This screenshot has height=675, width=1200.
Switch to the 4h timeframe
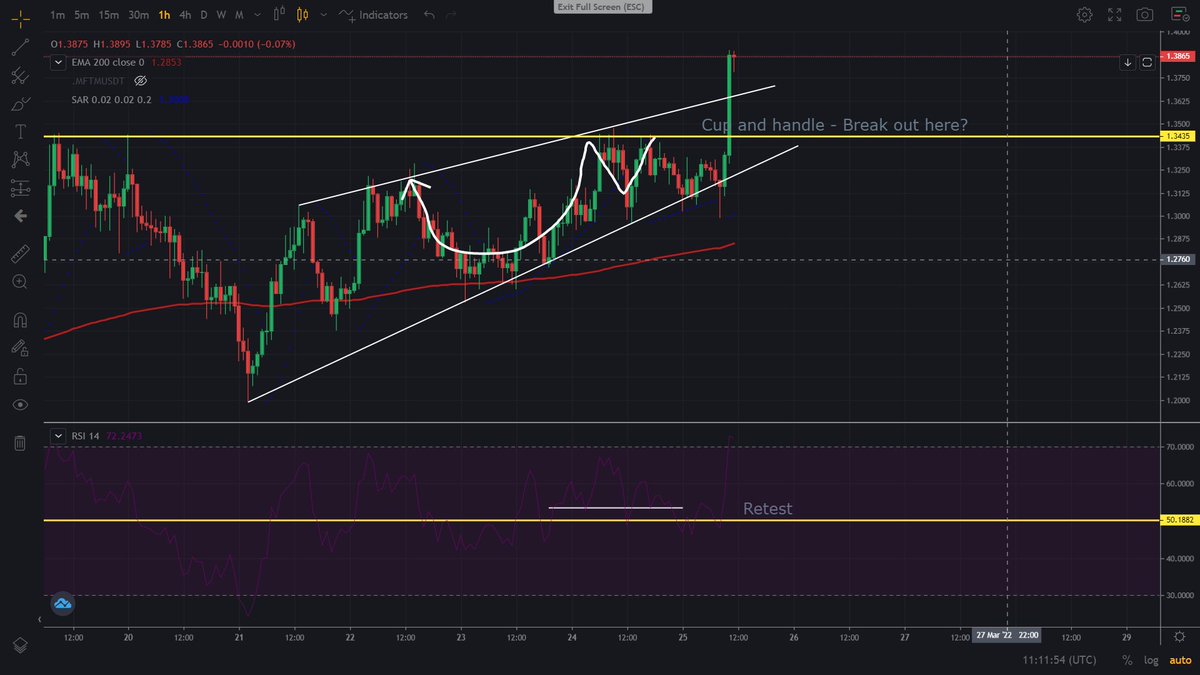coord(186,15)
